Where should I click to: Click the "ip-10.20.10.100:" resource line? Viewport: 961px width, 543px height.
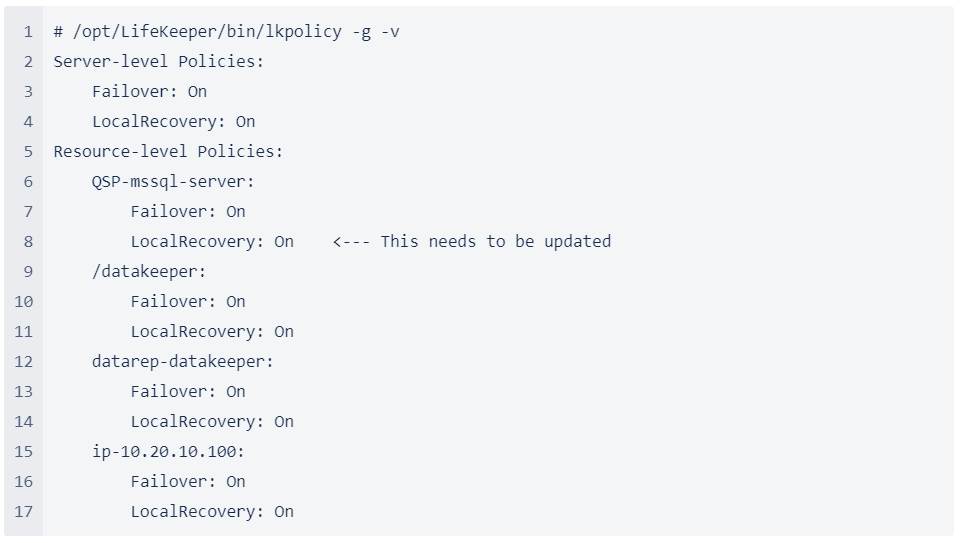(168, 451)
